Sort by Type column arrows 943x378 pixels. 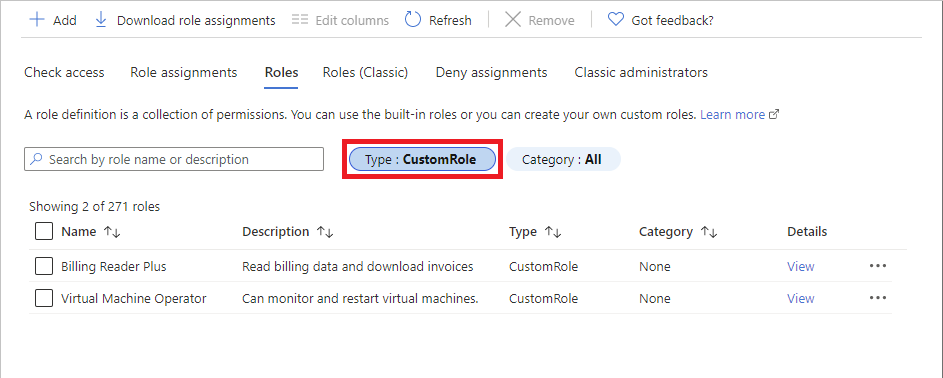point(553,232)
